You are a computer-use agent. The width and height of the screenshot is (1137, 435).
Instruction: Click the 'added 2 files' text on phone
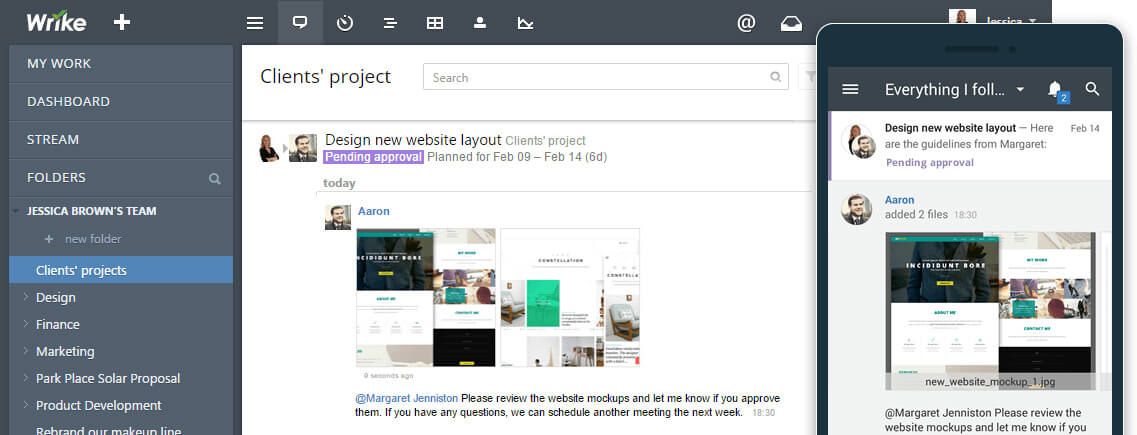coord(917,215)
